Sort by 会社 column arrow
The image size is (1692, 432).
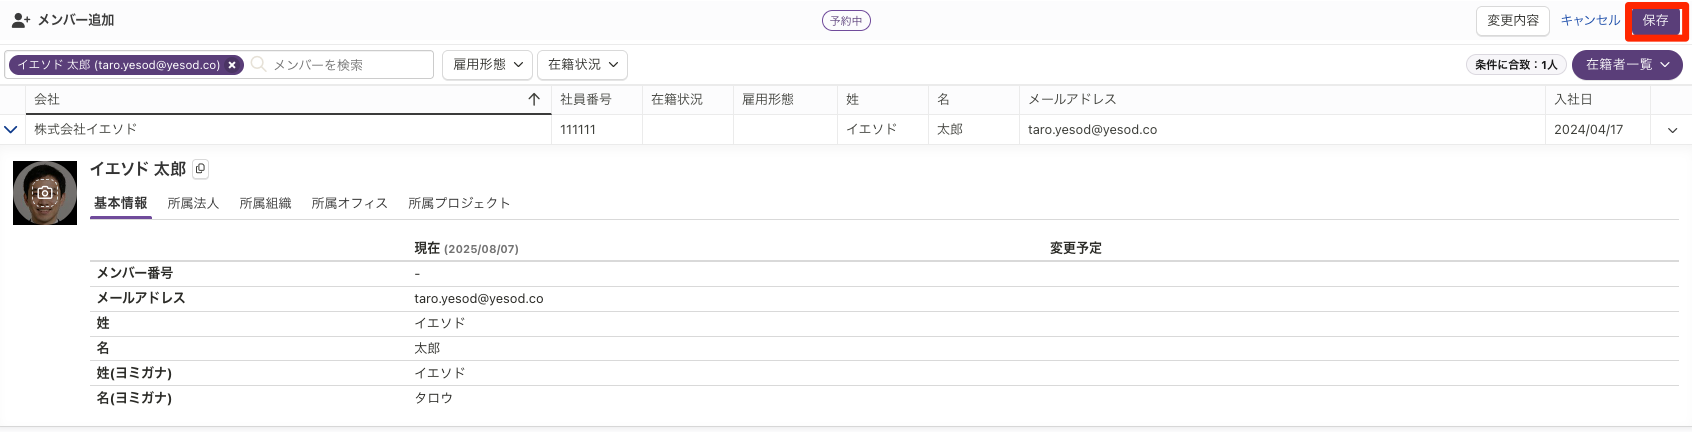pos(534,99)
